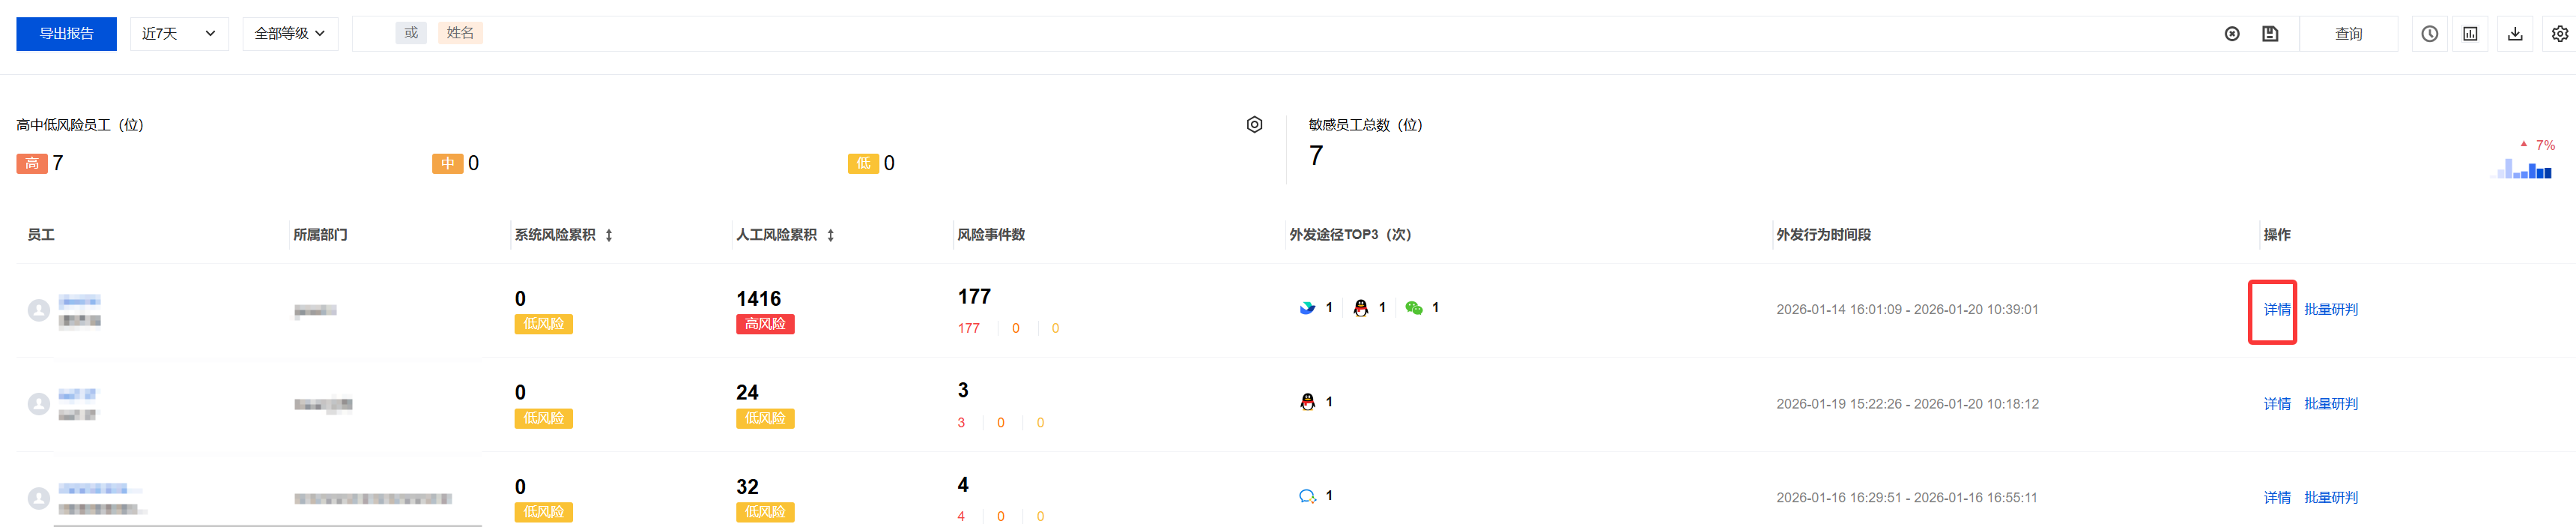Viewport: 2576px width, 527px height.
Task: Click the hexagon risk-level settings icon
Action: click(x=1254, y=125)
